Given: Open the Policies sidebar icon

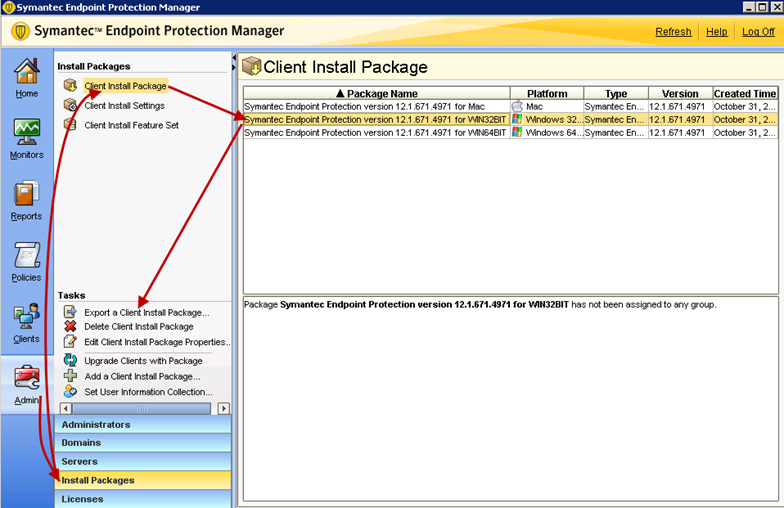Looking at the screenshot, I should click(26, 257).
